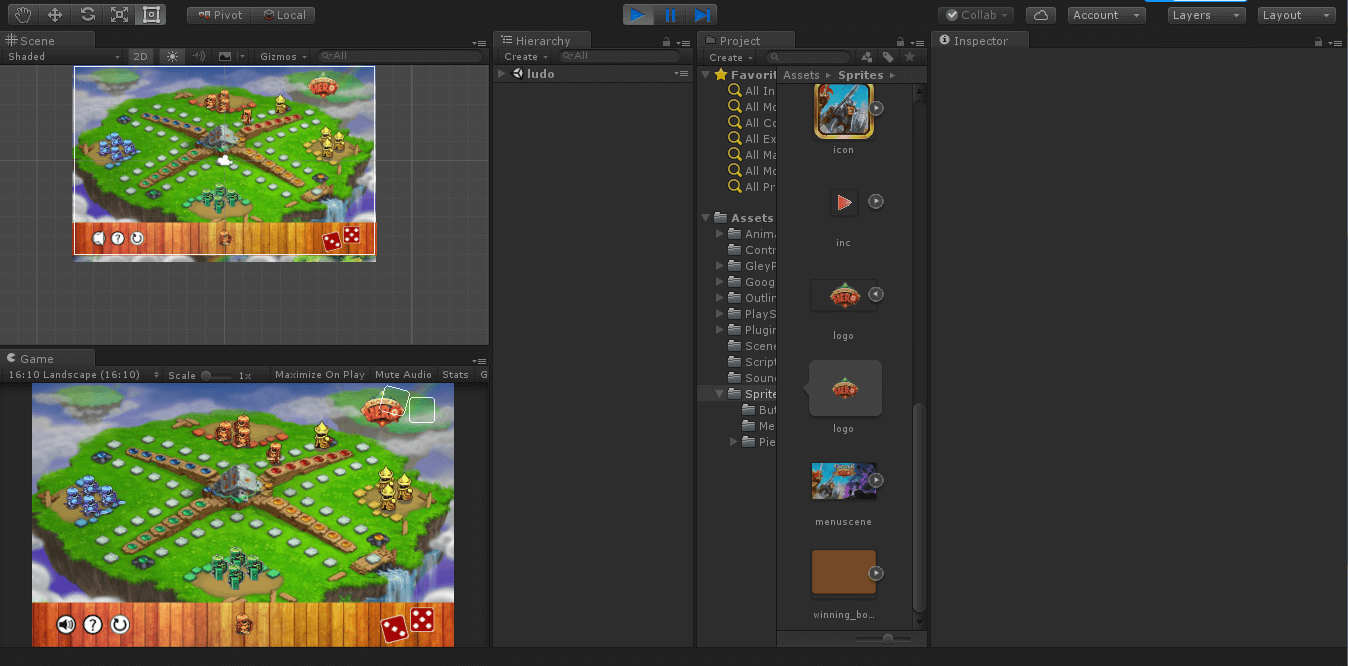Switch to the Inspector tab
The height and width of the screenshot is (666, 1348).
[979, 41]
